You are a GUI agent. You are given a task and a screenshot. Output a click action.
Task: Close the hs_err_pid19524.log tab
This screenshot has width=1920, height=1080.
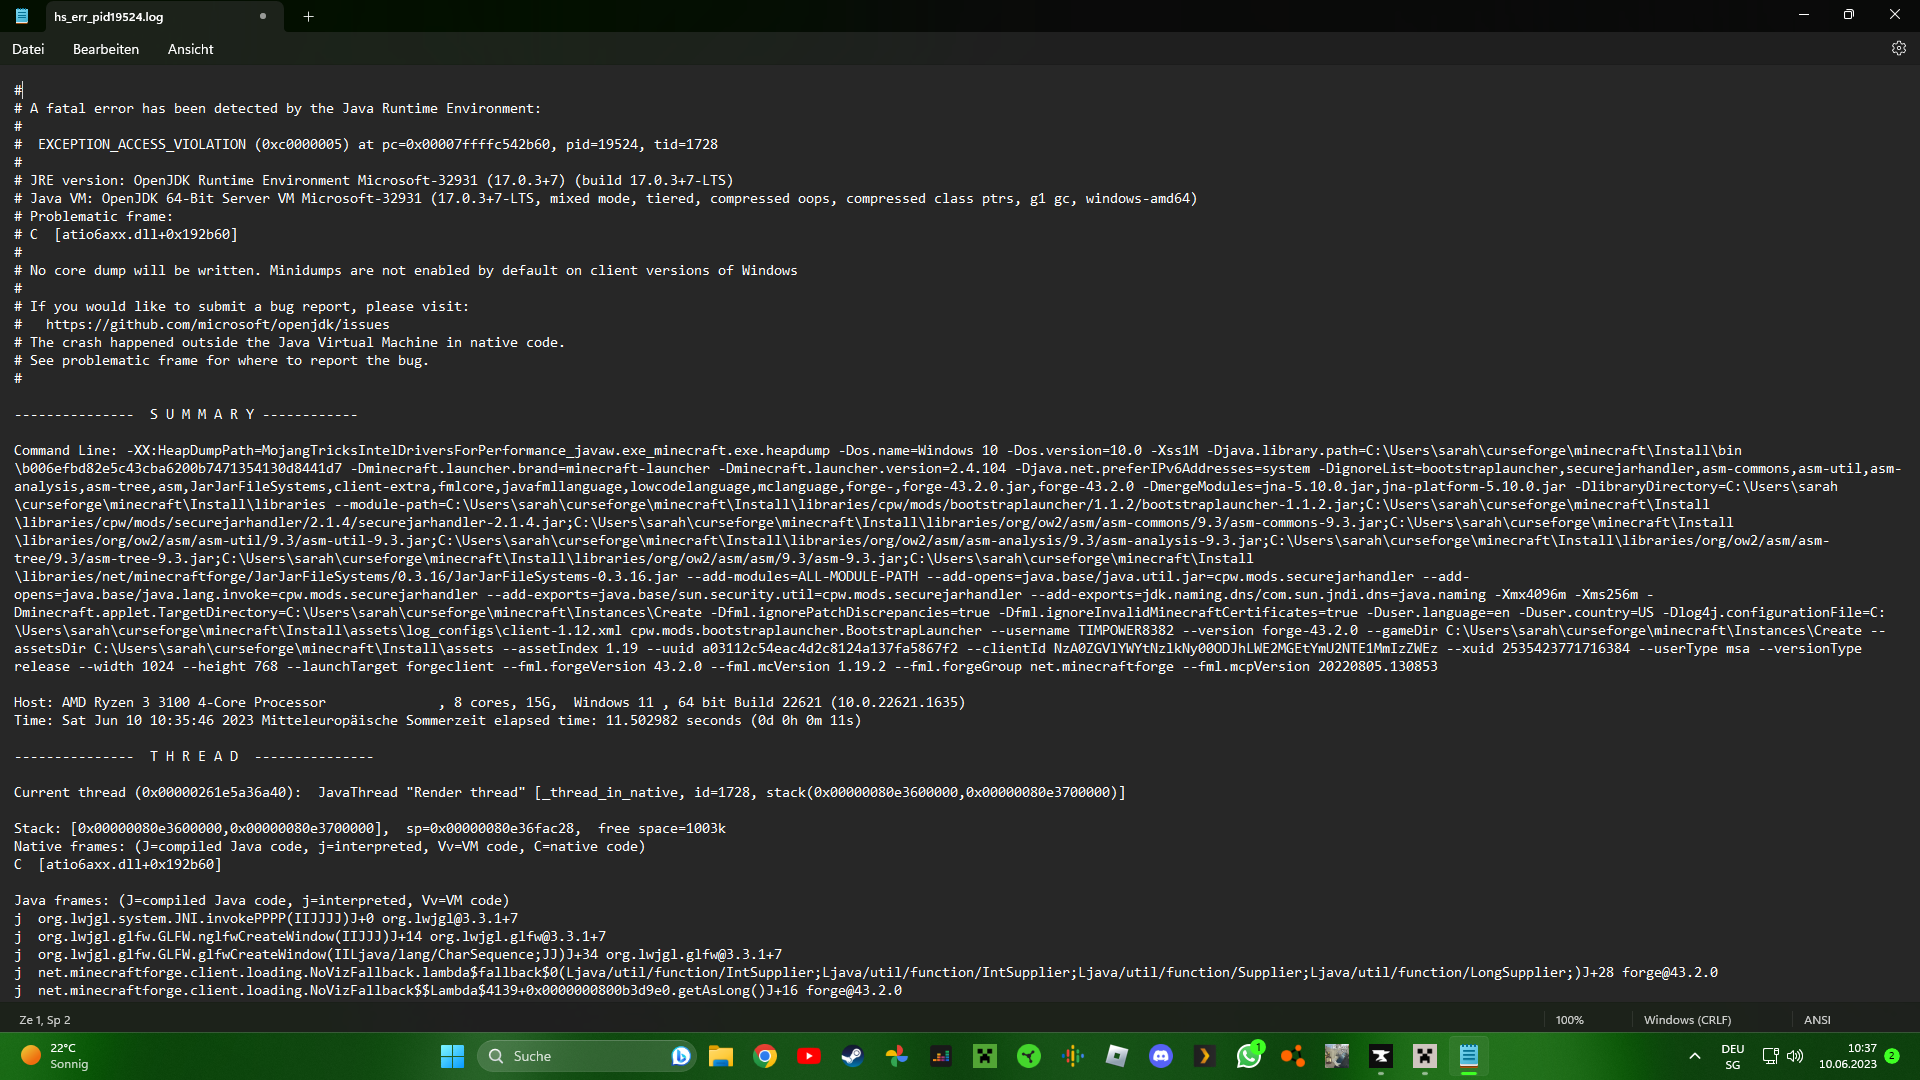pos(263,16)
